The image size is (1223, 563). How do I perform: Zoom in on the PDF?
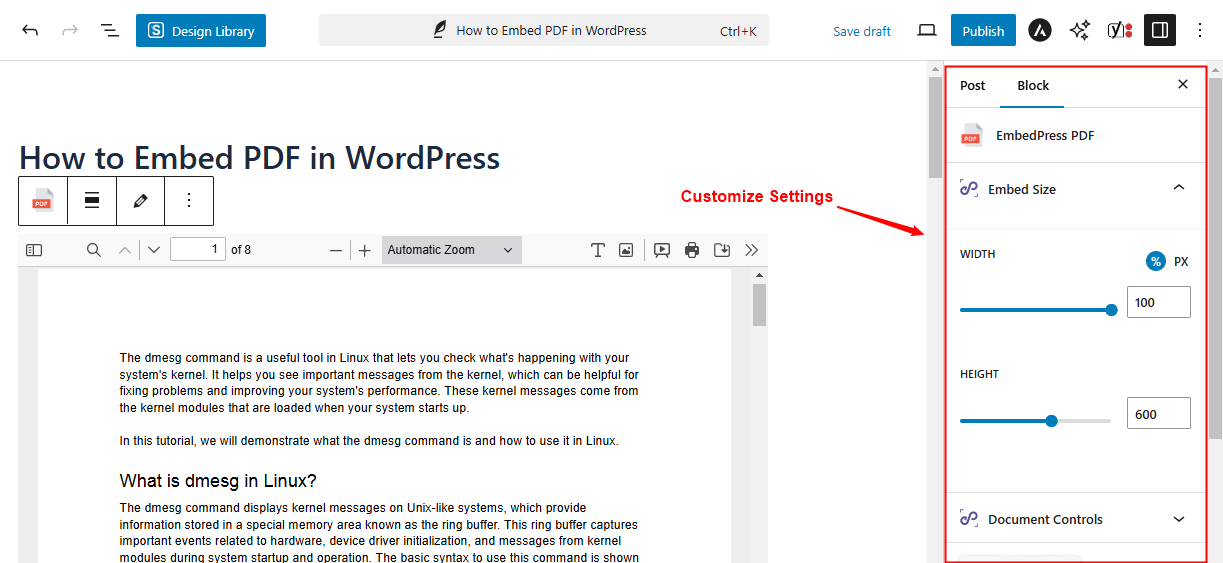[x=365, y=250]
